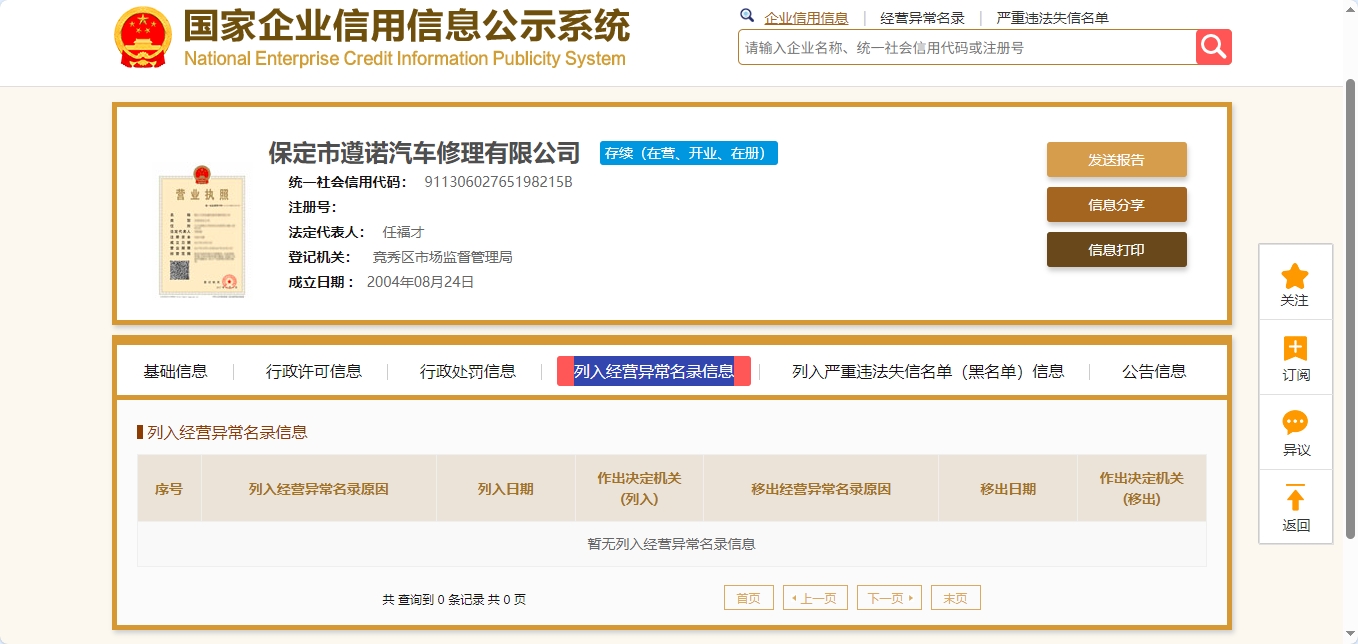This screenshot has width=1358, height=644.
Task: Click the 序号 column header
Action: (169, 489)
